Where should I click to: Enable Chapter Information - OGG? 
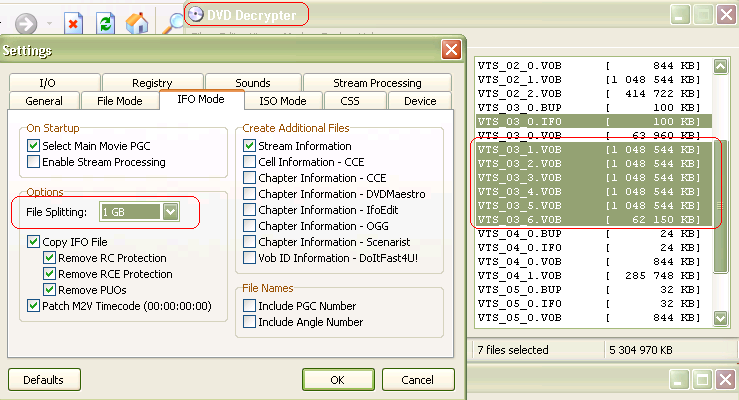(x=249, y=226)
